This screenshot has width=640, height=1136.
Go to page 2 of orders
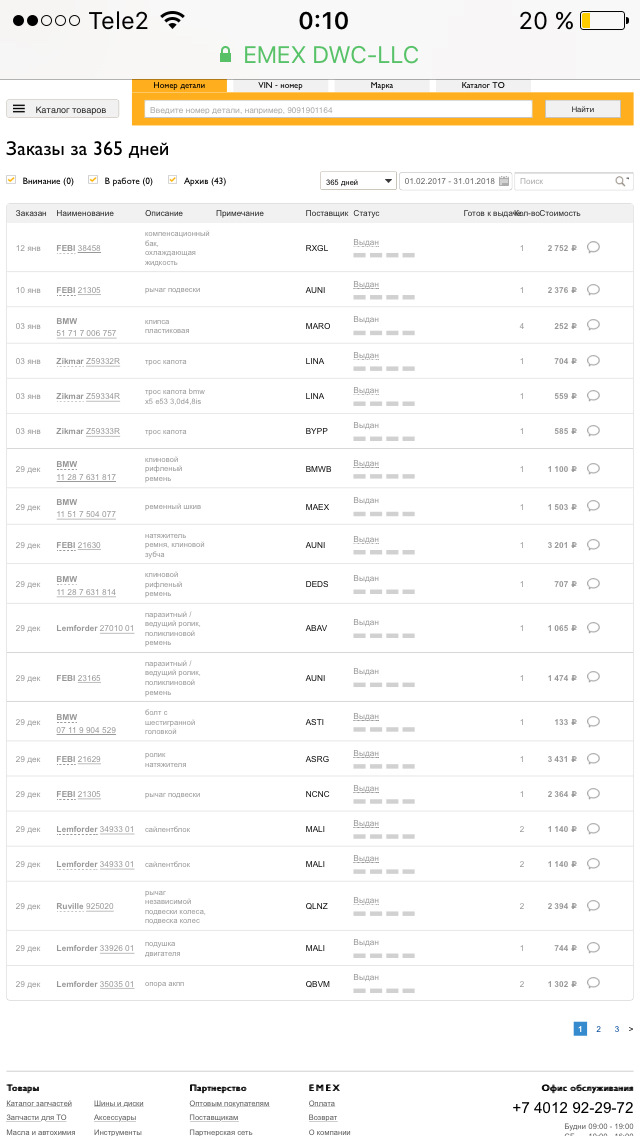(x=598, y=1028)
